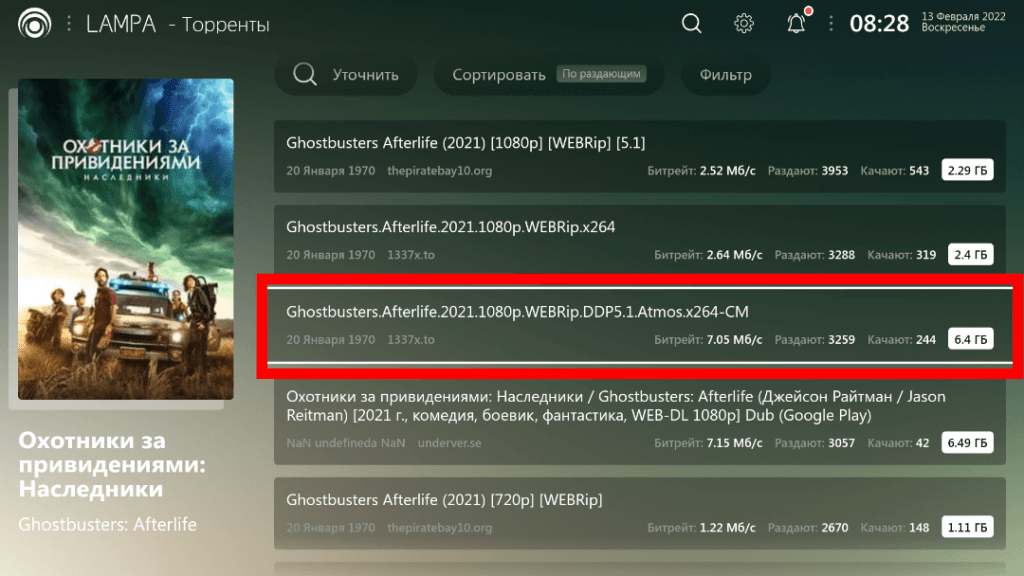
Task: Click the 08:28 clock in header
Action: (x=879, y=23)
